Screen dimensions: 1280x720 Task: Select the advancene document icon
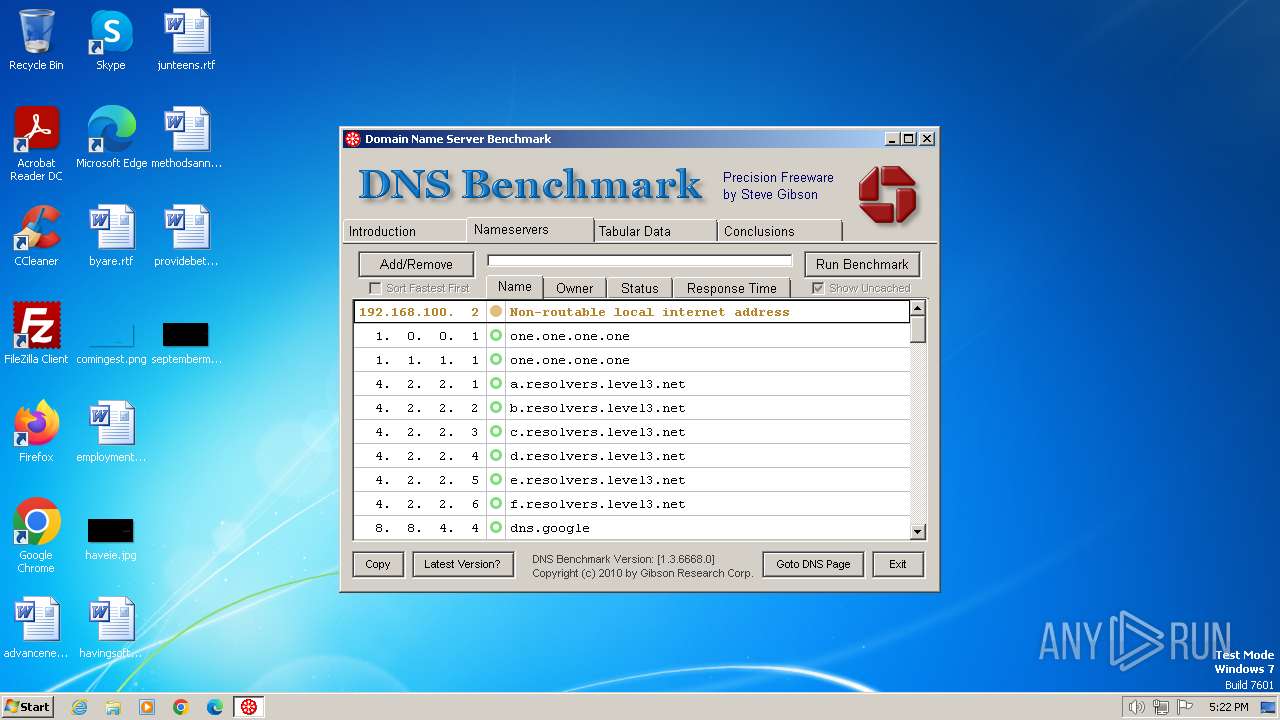(36, 628)
